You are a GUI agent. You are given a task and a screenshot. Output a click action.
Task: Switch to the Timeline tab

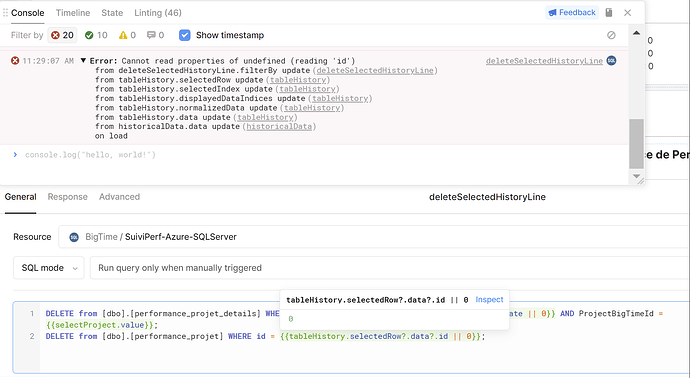(x=73, y=13)
